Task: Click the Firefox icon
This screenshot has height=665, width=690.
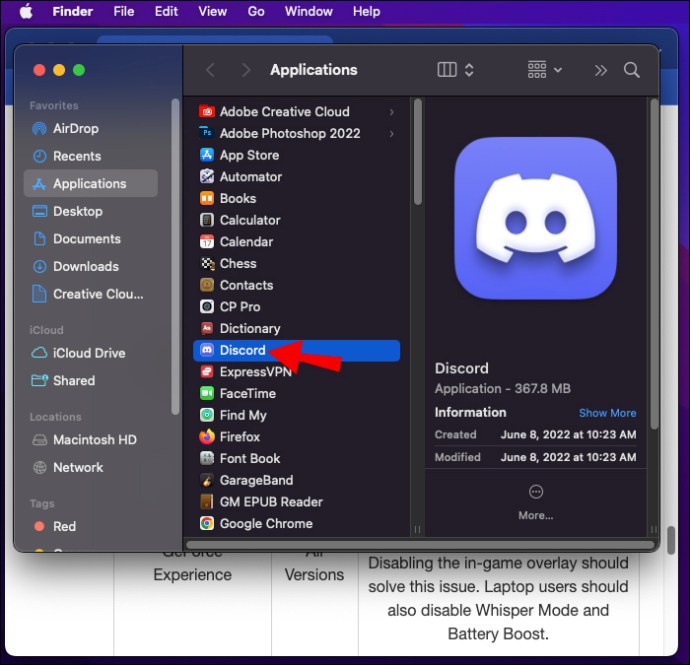Action: pos(207,437)
